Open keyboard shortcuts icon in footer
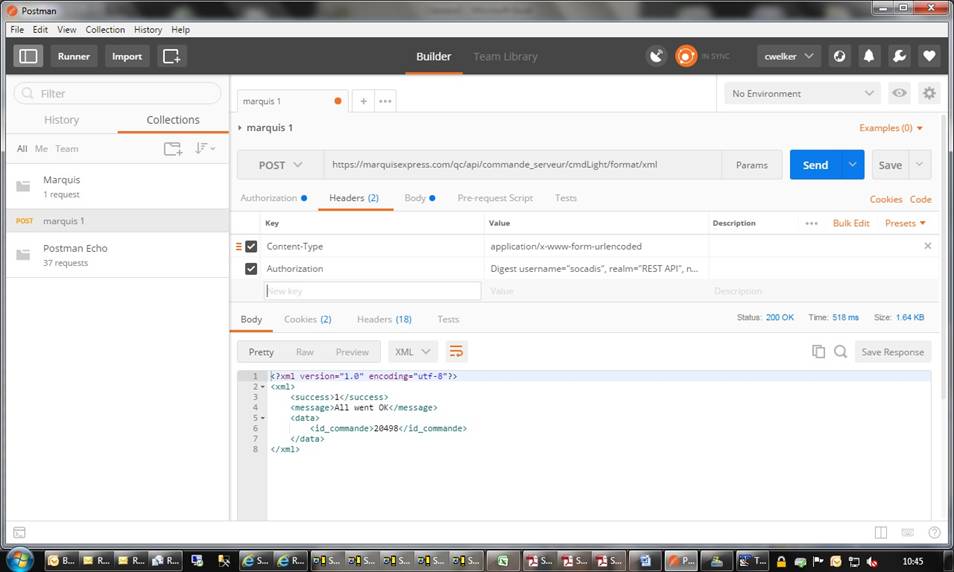 907,532
